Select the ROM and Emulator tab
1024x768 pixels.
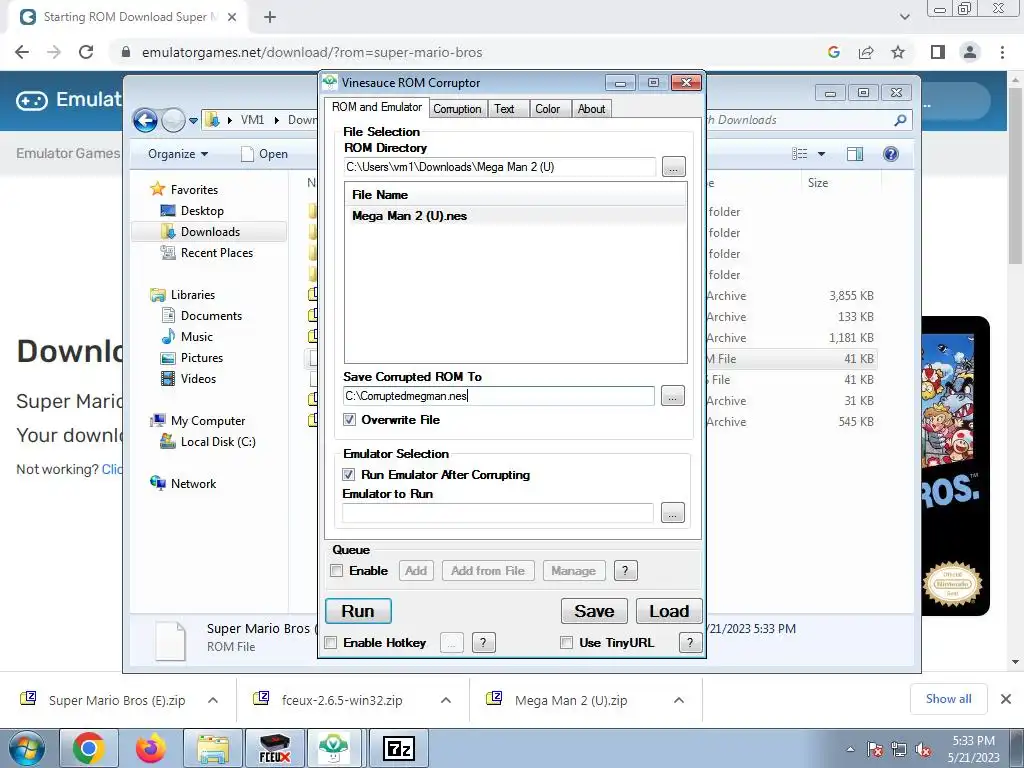pyautogui.click(x=376, y=107)
